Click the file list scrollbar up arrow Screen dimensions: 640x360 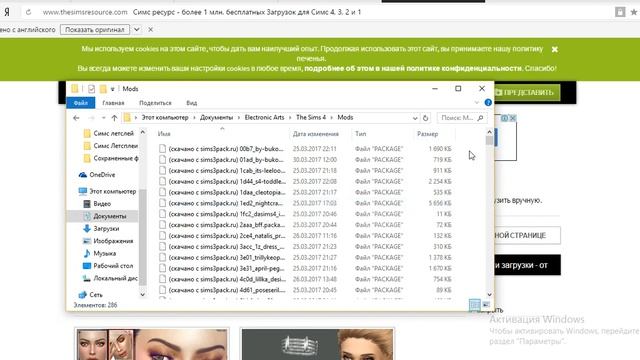click(x=489, y=132)
